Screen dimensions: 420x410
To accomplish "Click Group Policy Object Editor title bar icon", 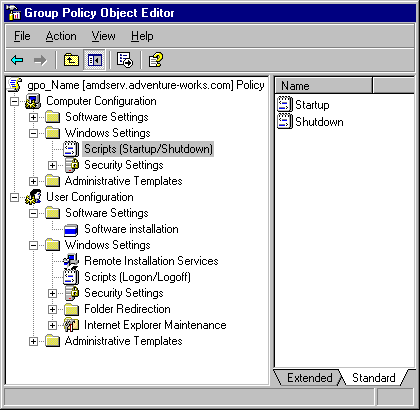I will click(14, 13).
